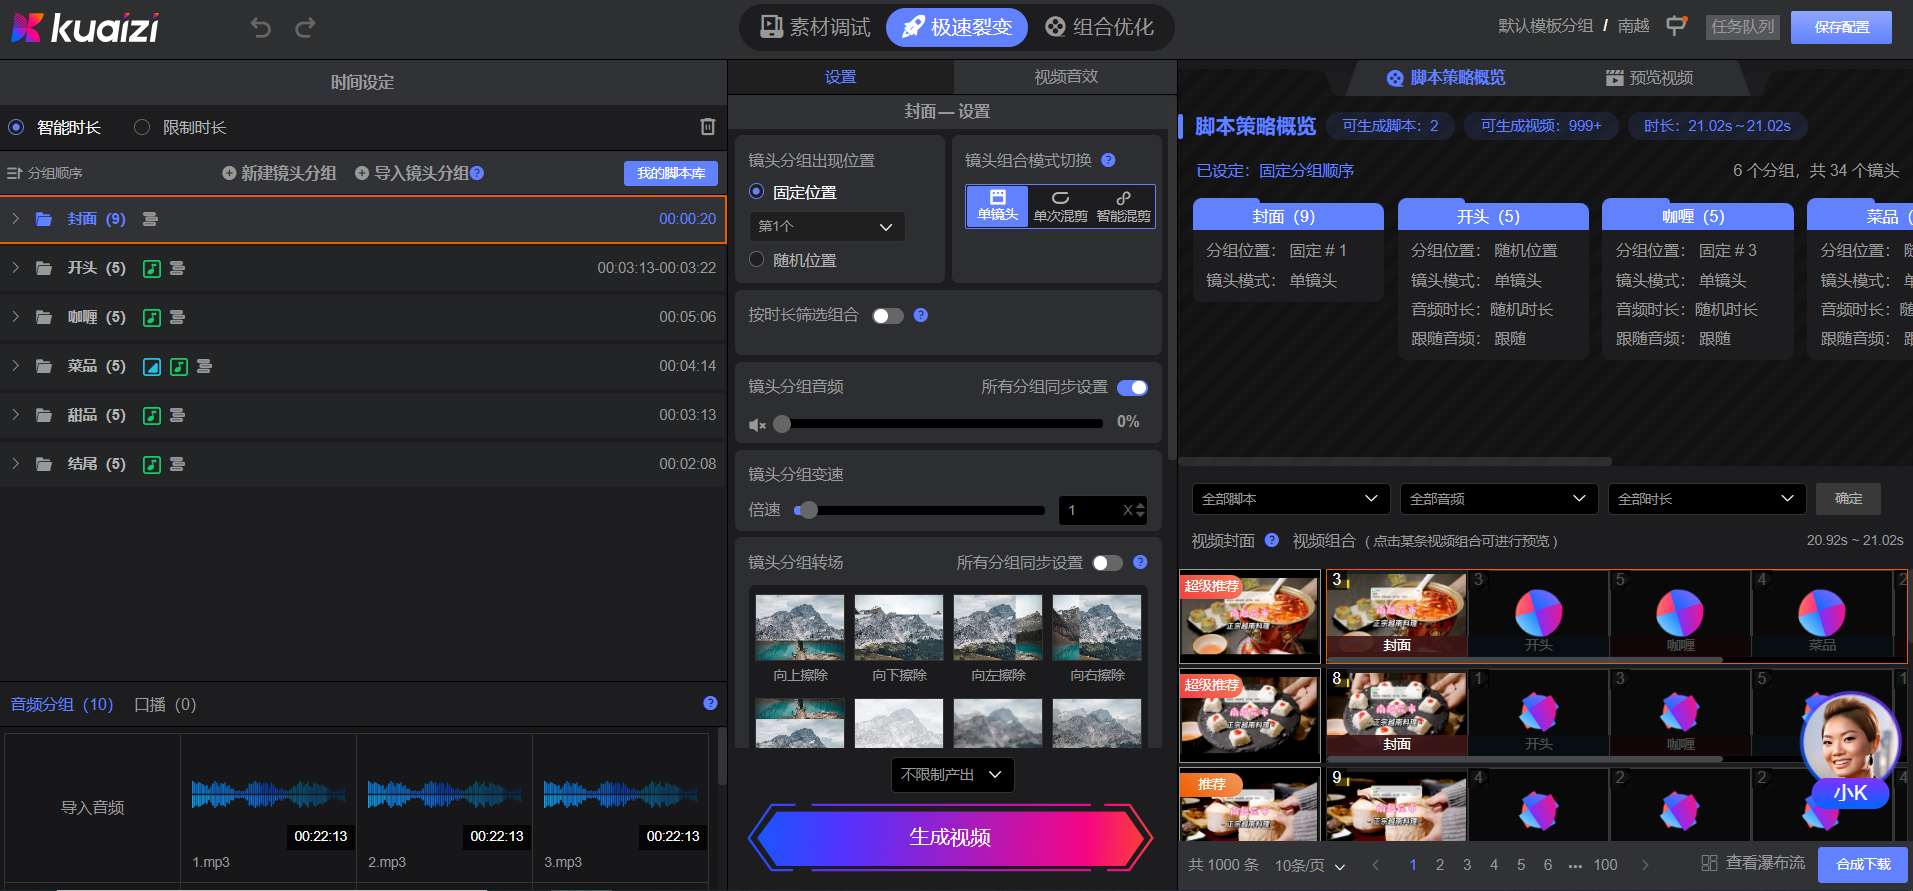
Task: Click help icon beside transition sync setting
Action: pyautogui.click(x=1140, y=562)
